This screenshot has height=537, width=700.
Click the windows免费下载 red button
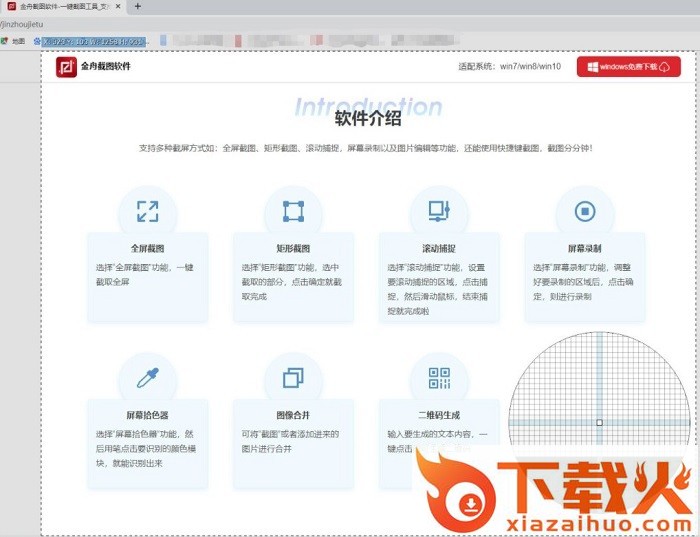pos(629,67)
